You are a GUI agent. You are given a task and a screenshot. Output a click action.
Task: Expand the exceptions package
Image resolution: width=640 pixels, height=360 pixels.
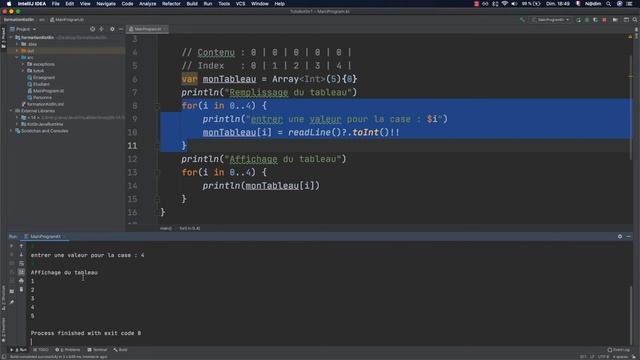click(23, 64)
